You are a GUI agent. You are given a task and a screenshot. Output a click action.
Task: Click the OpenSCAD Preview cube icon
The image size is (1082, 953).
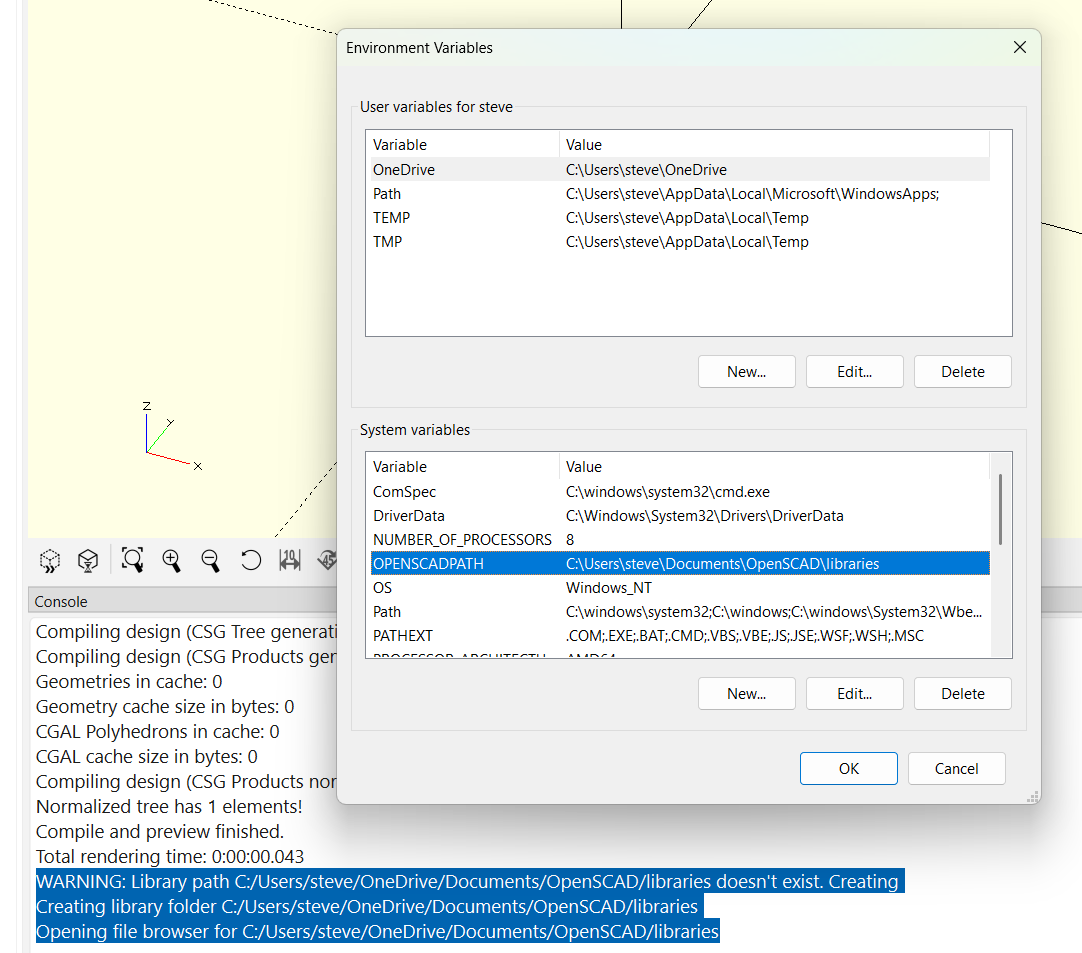click(x=50, y=560)
